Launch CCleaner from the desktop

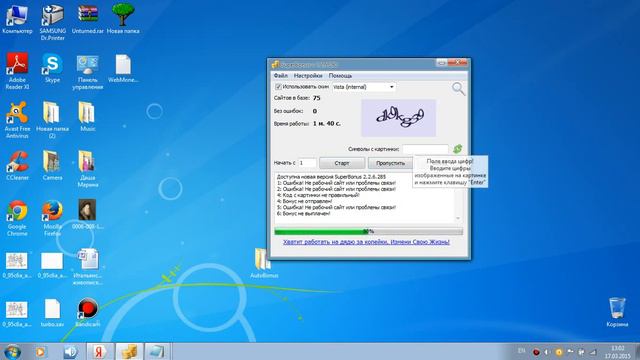click(17, 166)
